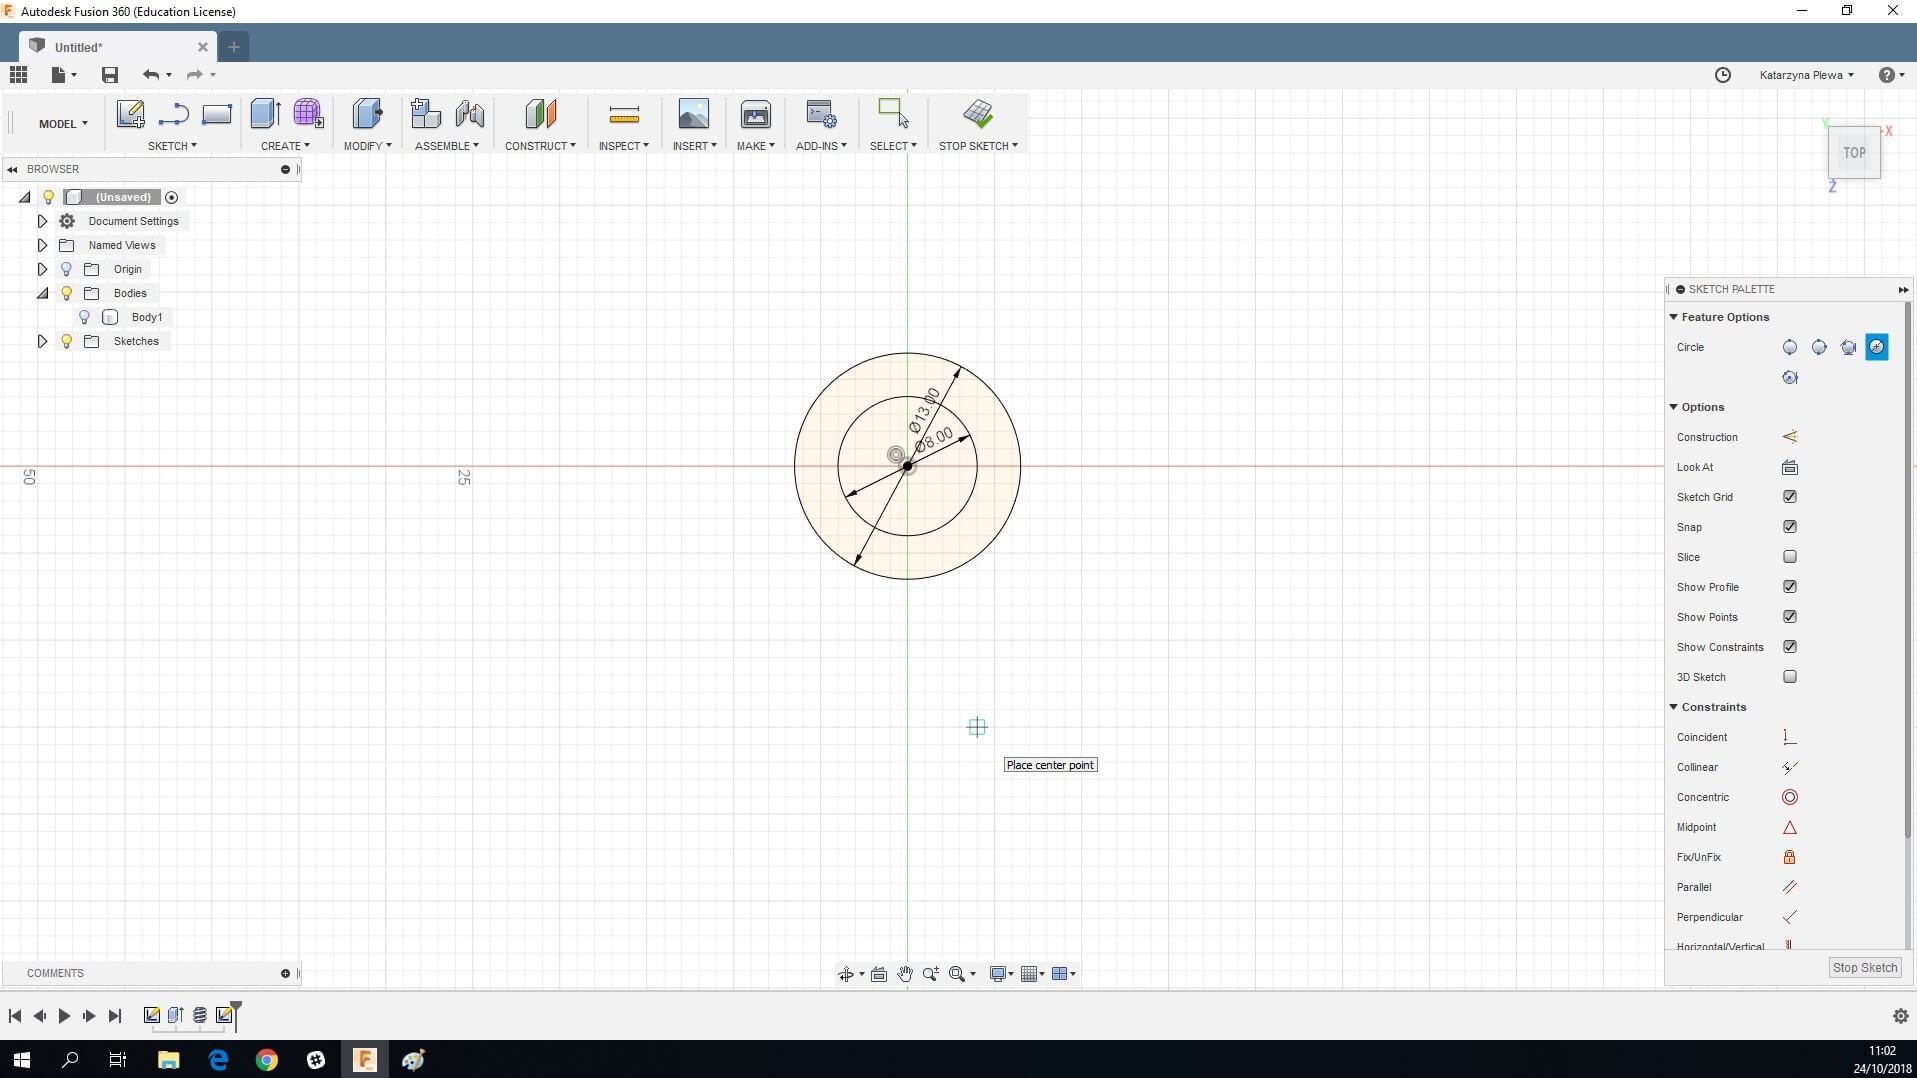Click the Stop Sketch toolbar icon

pyautogui.click(x=978, y=113)
